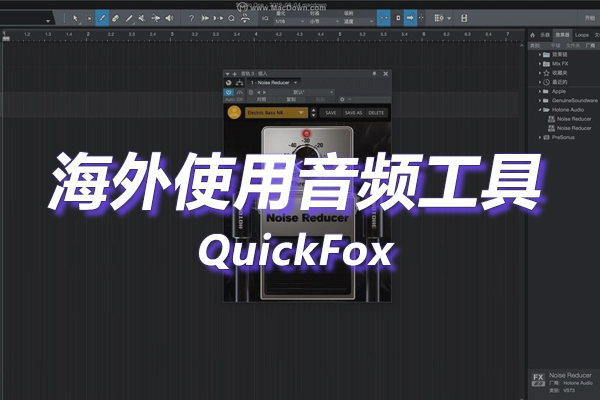The height and width of the screenshot is (400, 600).
Task: Open plugin gear settings icon
Action: (x=342, y=100)
